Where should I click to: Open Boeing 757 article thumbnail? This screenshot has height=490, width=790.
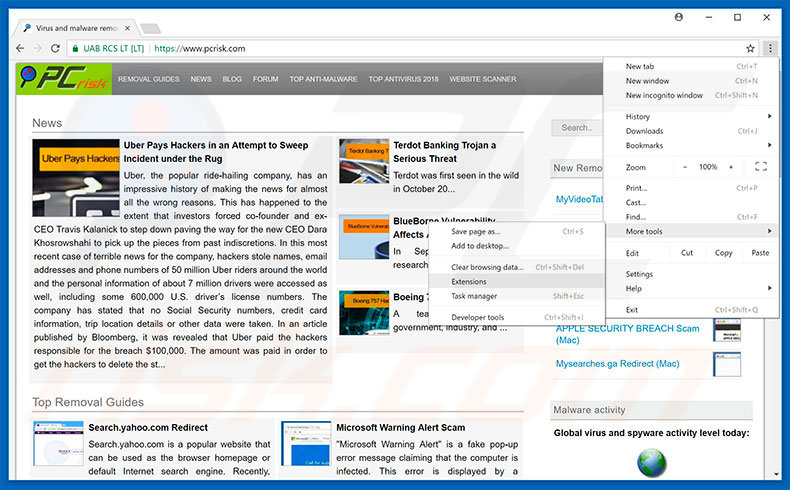tap(364, 313)
